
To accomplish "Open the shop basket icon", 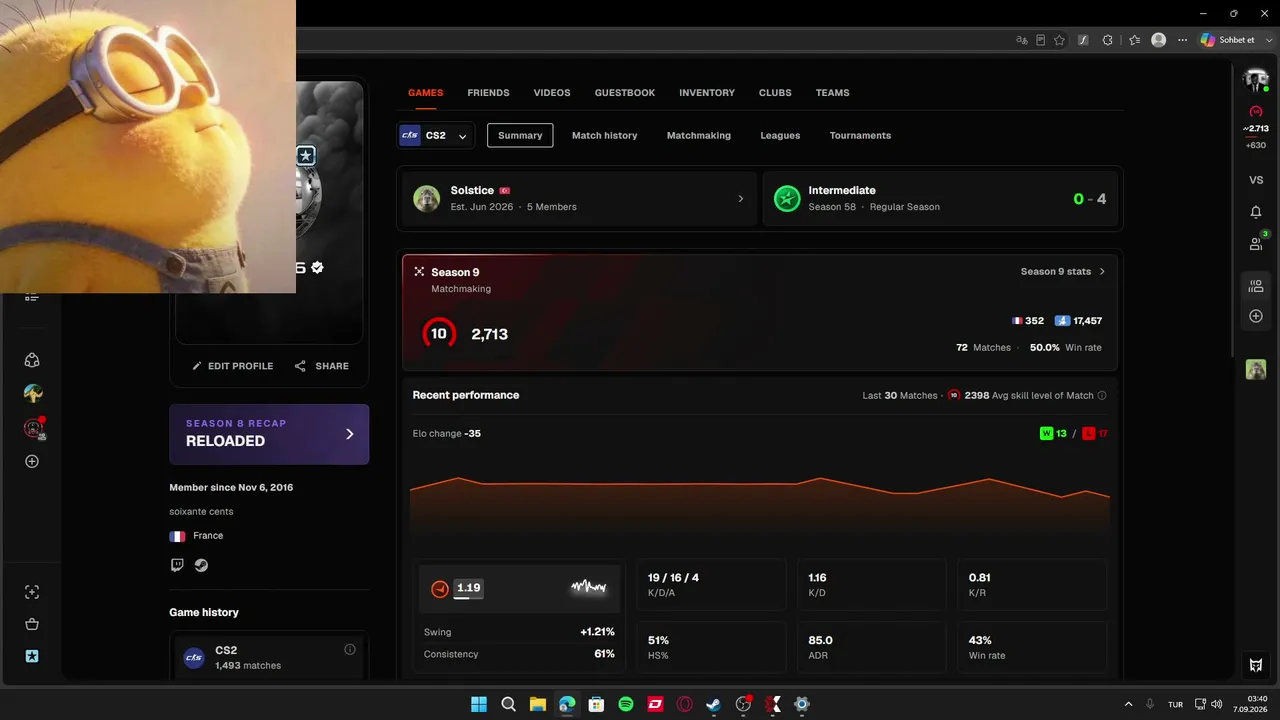I will [x=32, y=624].
